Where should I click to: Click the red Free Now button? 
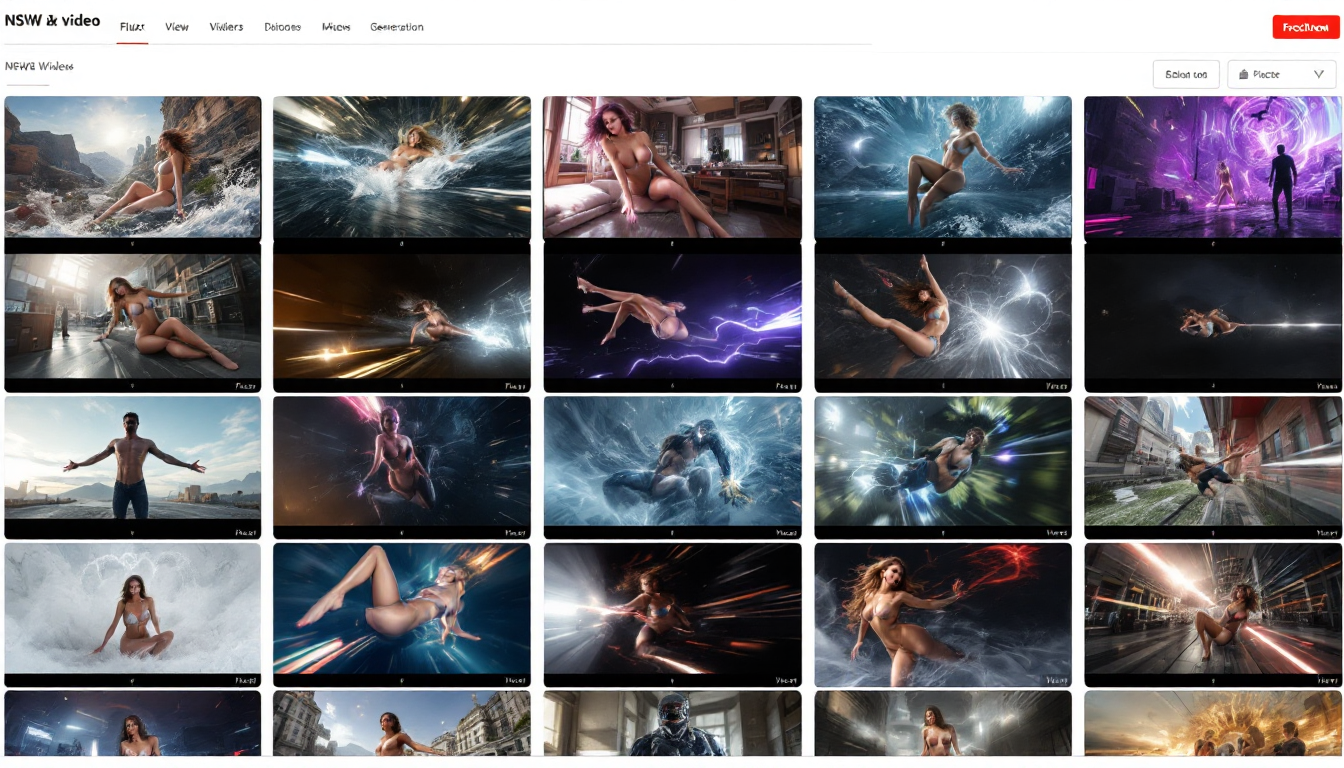tap(1305, 27)
